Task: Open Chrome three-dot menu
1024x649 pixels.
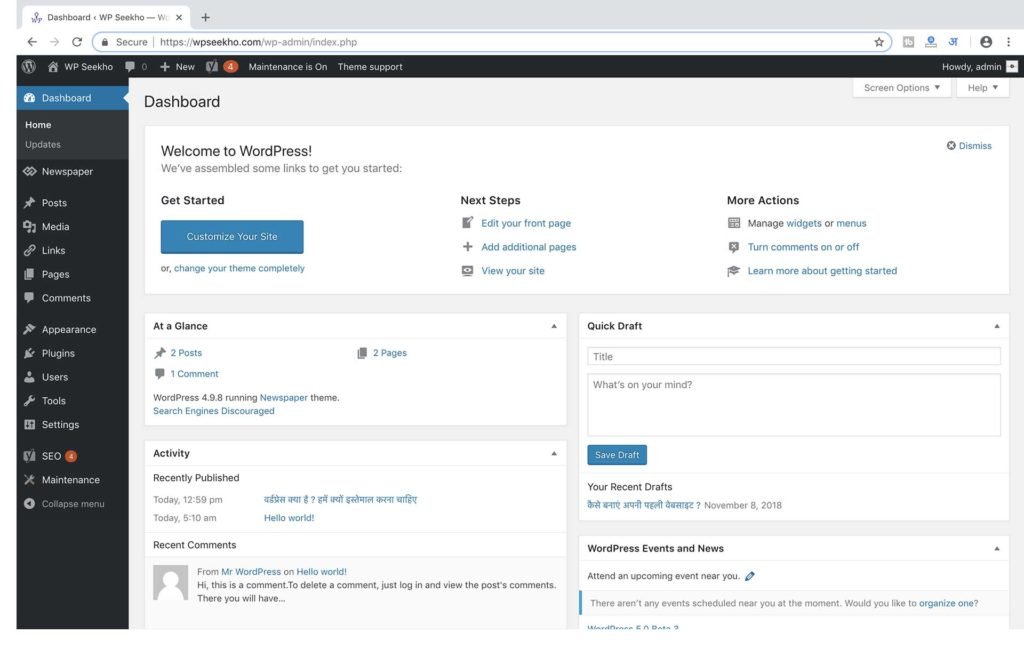Action: click(1008, 42)
